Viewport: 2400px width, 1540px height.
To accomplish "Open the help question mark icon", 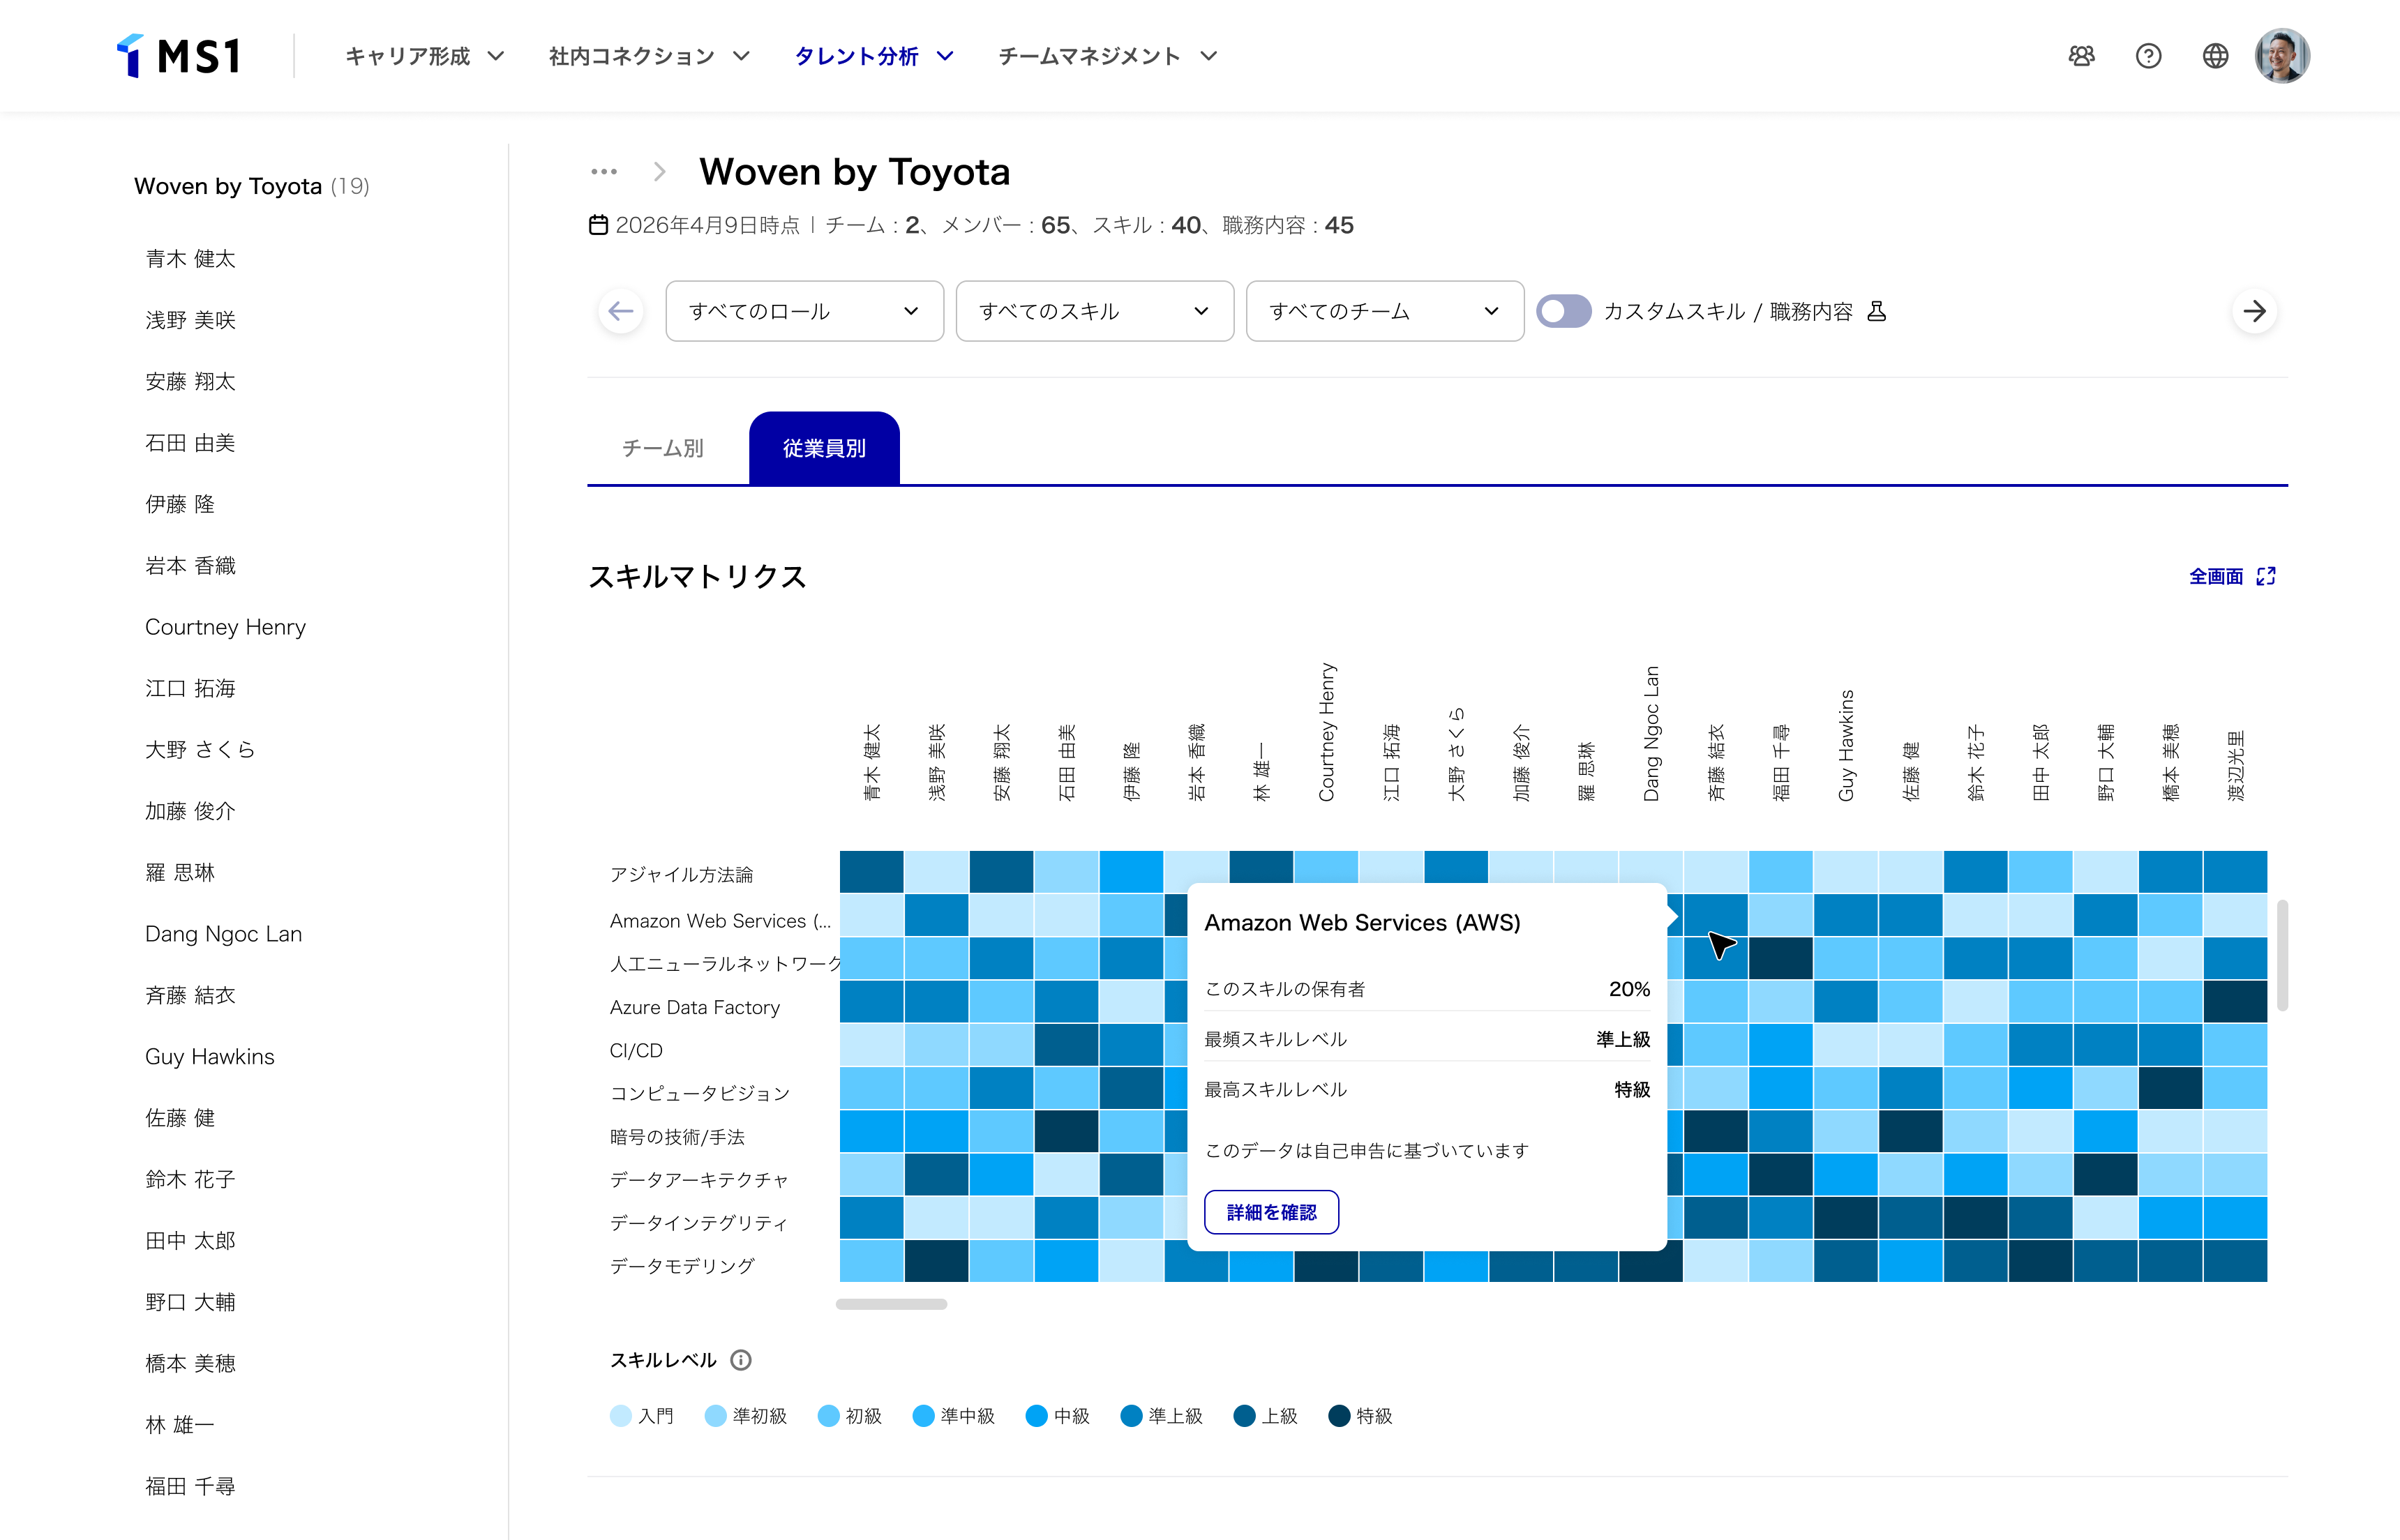I will click(2148, 56).
